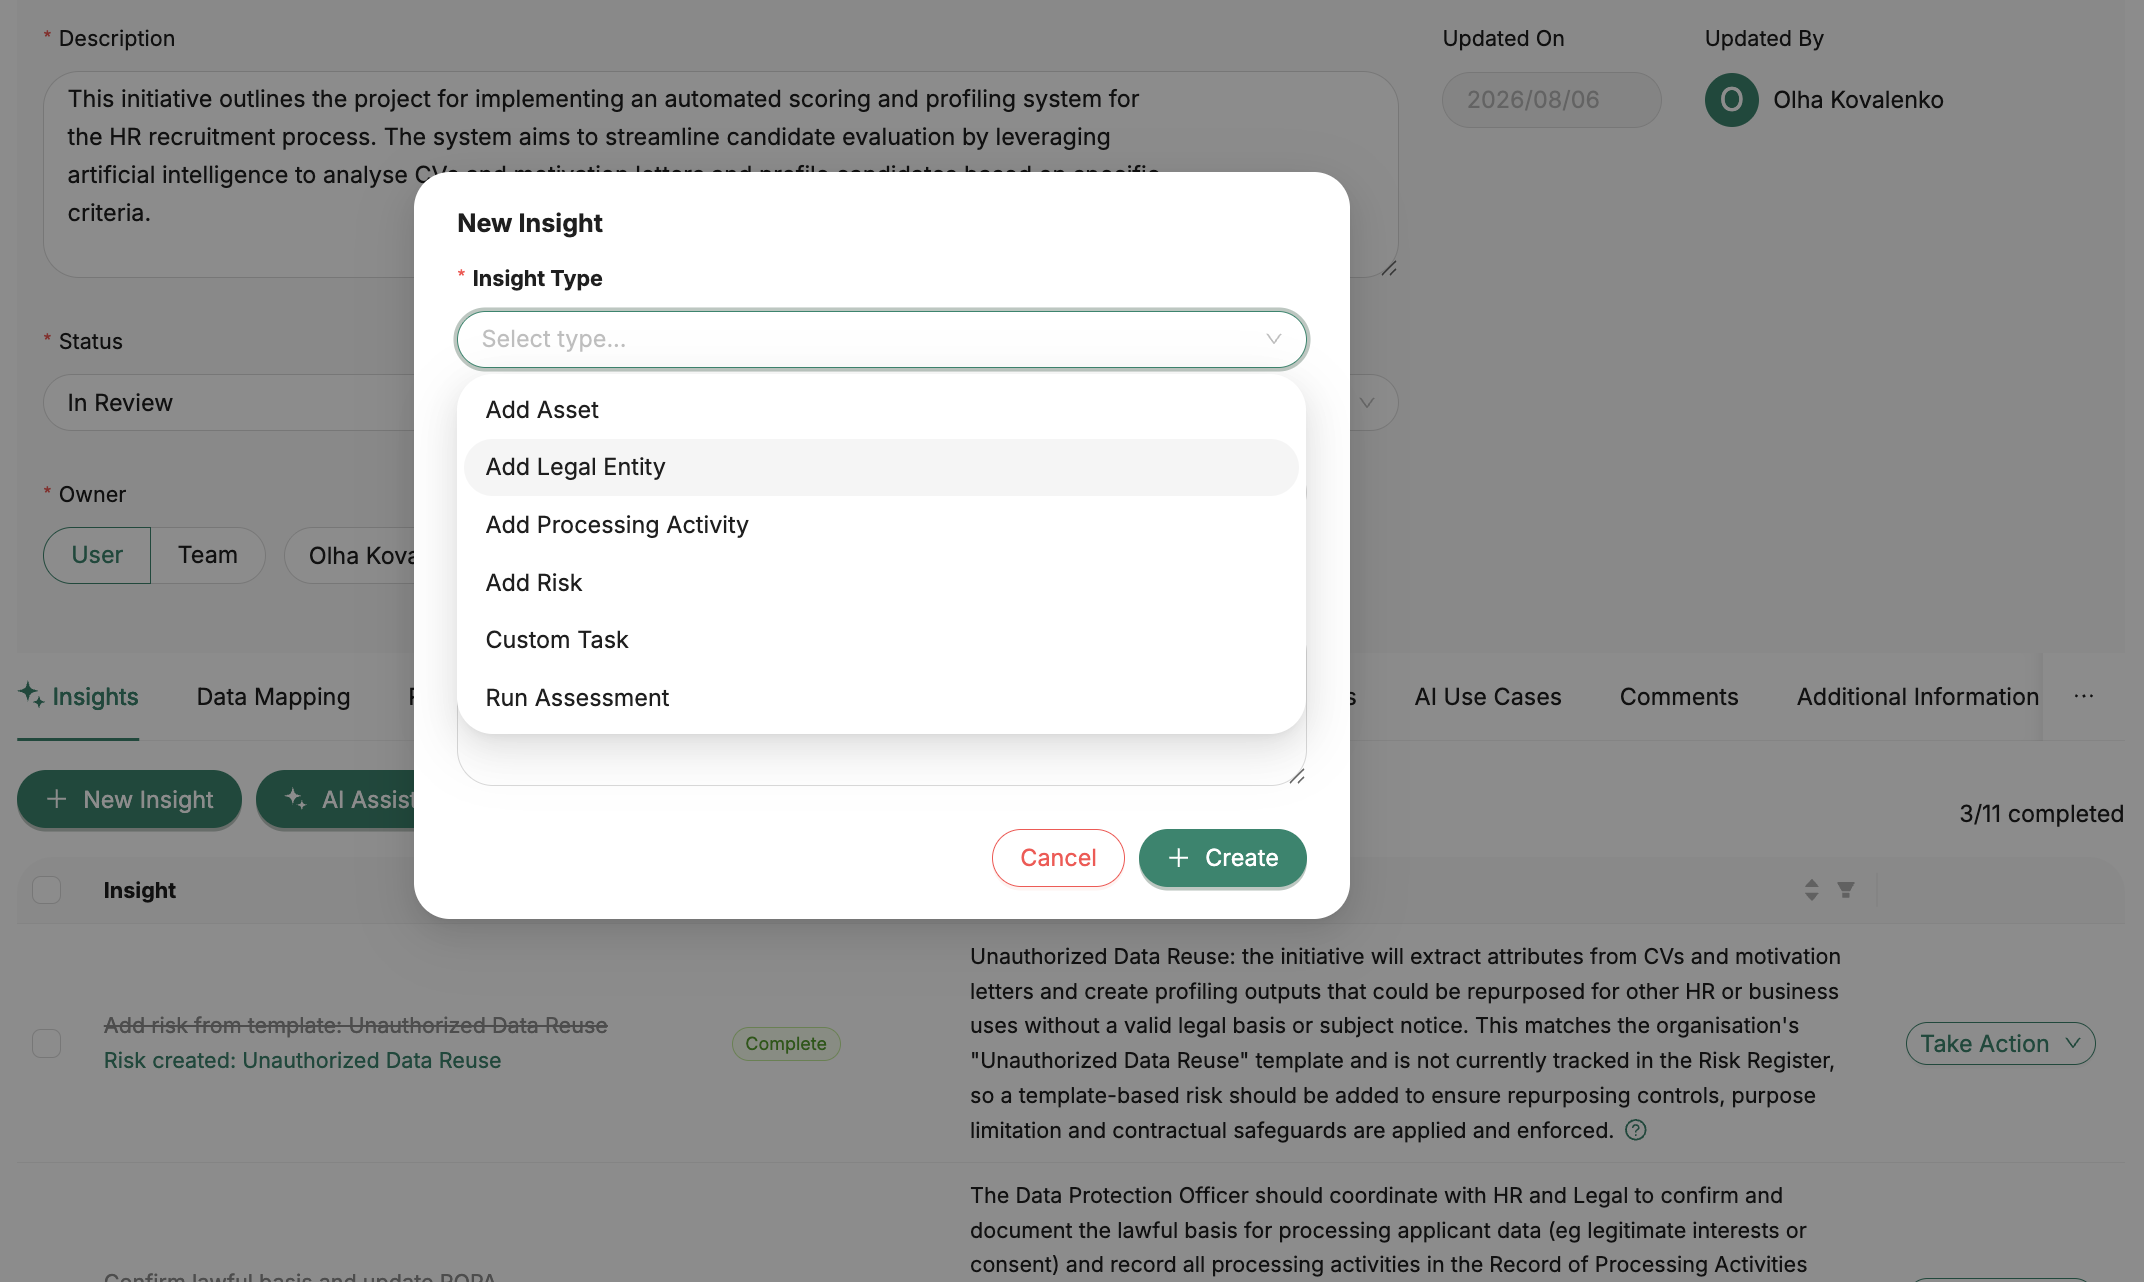Click the Create button
Viewport: 2144px width, 1282px height.
1223,858
